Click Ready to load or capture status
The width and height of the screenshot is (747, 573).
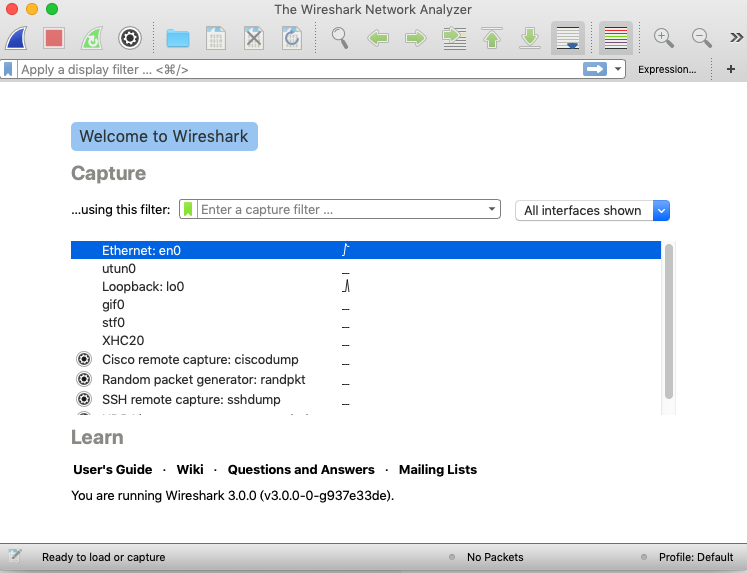tap(103, 557)
